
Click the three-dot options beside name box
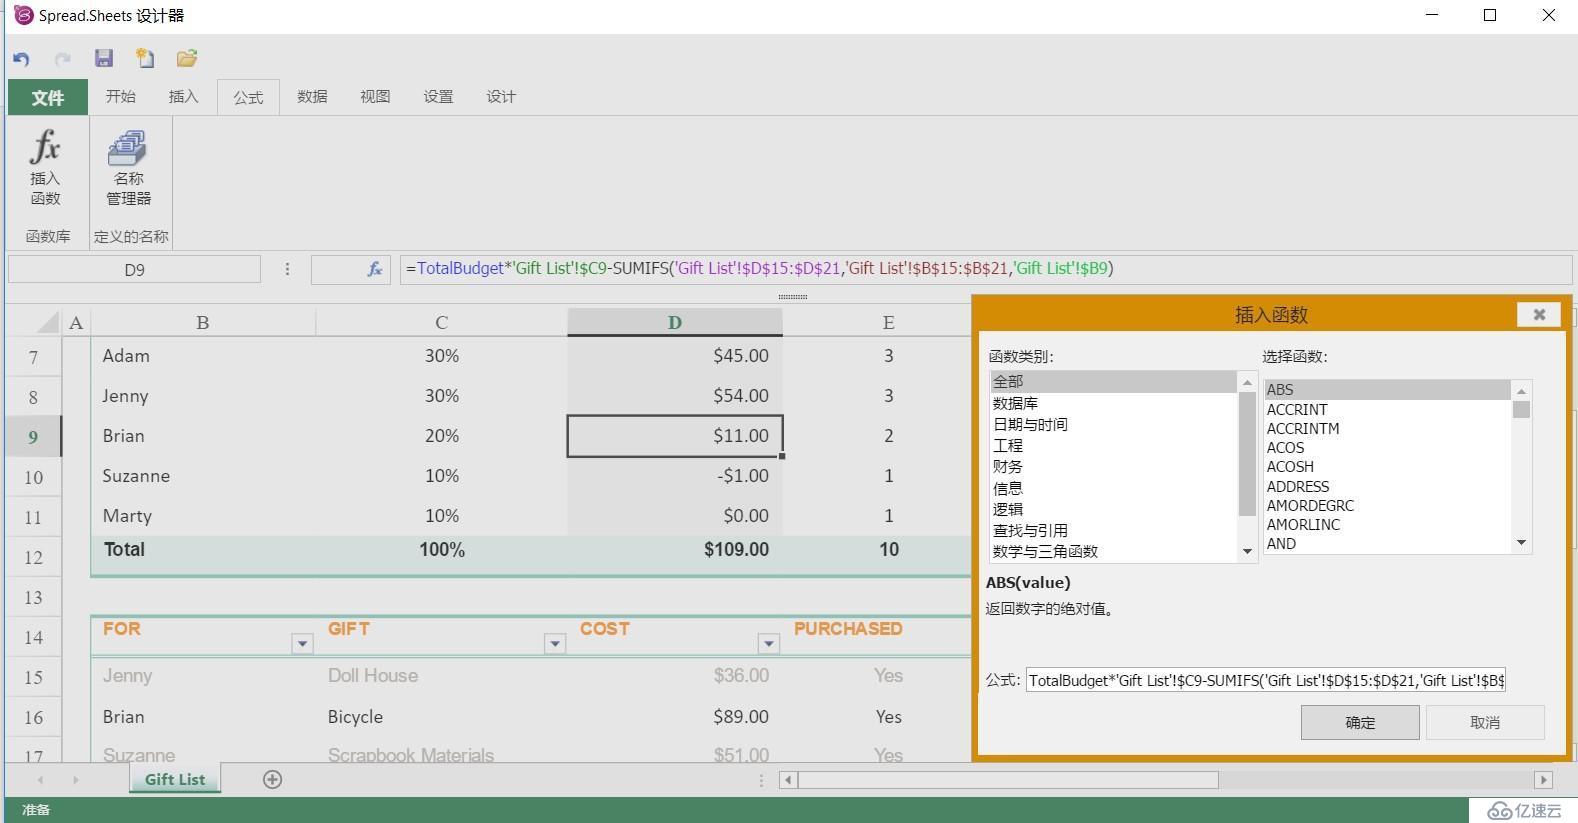point(287,269)
